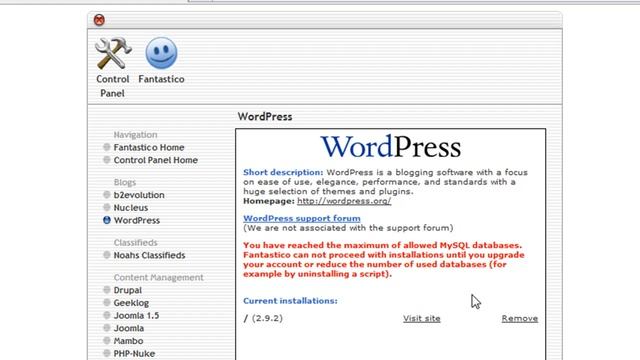Click the bullet icon beside b2evolution
This screenshot has width=640, height=360.
coord(107,195)
